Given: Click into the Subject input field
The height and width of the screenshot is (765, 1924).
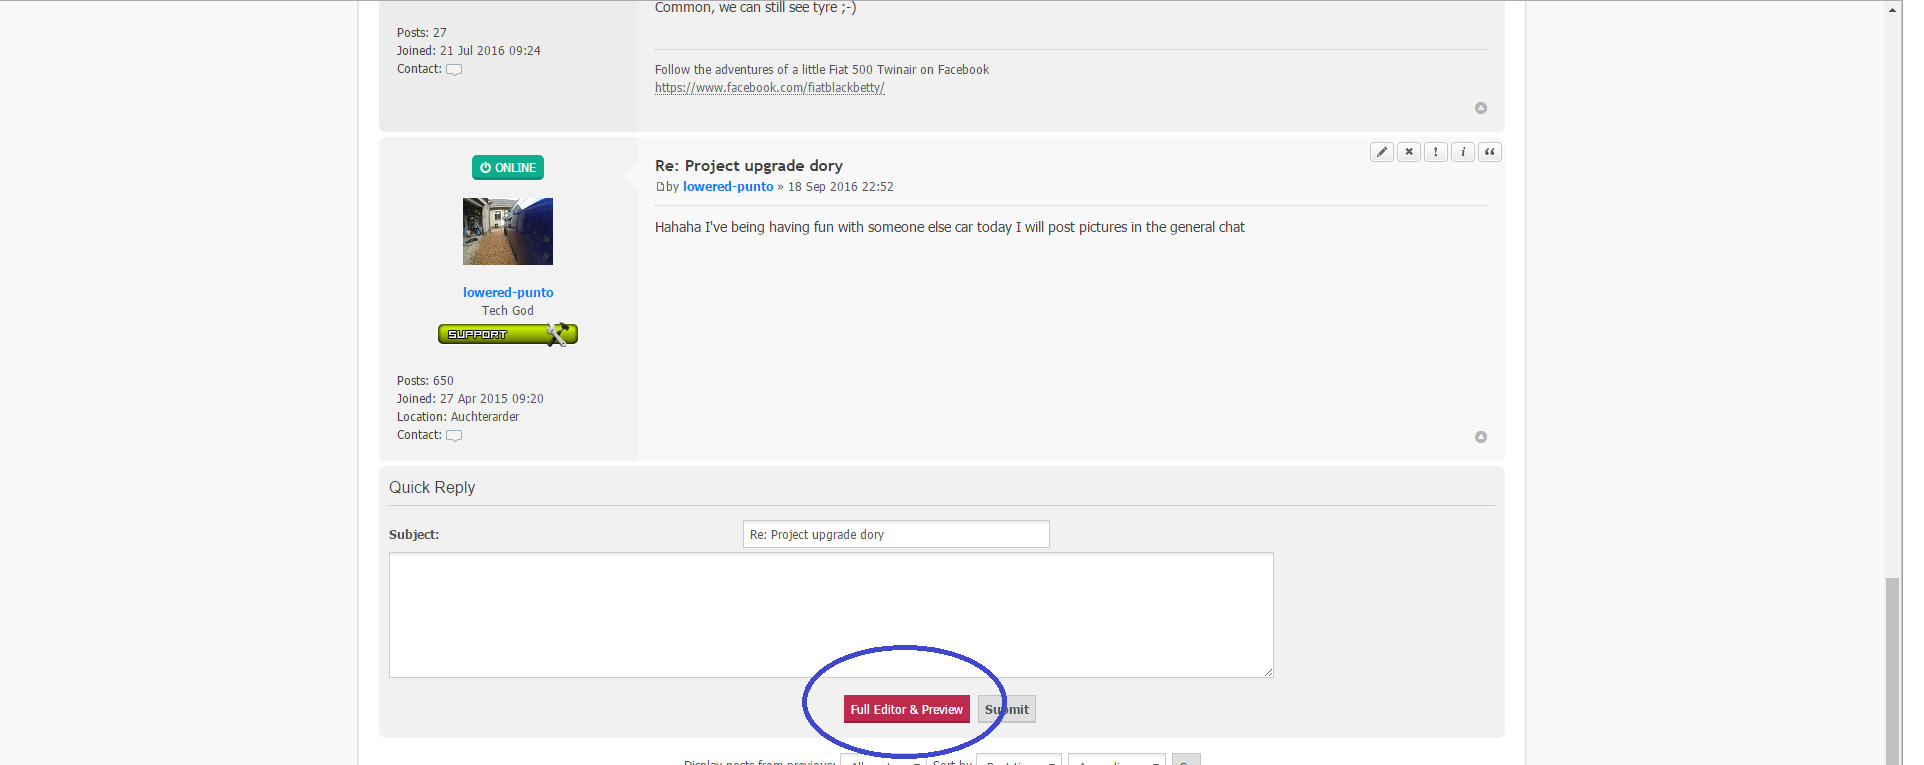Looking at the screenshot, I should coord(895,535).
